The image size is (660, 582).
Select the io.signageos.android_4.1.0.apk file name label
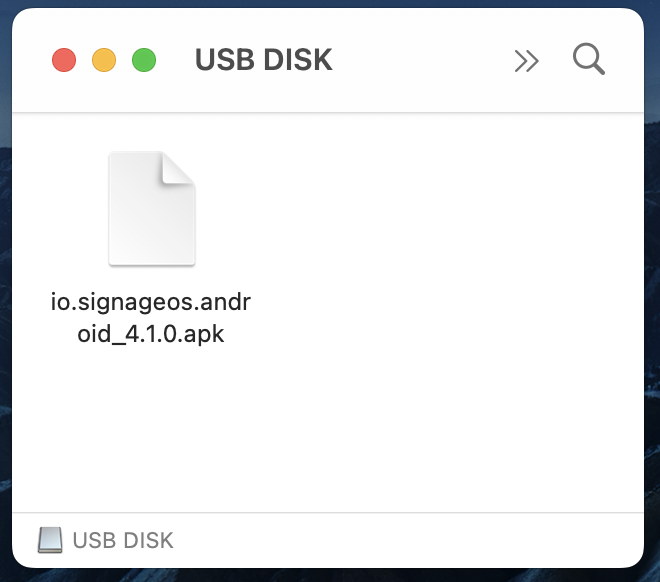click(151, 318)
